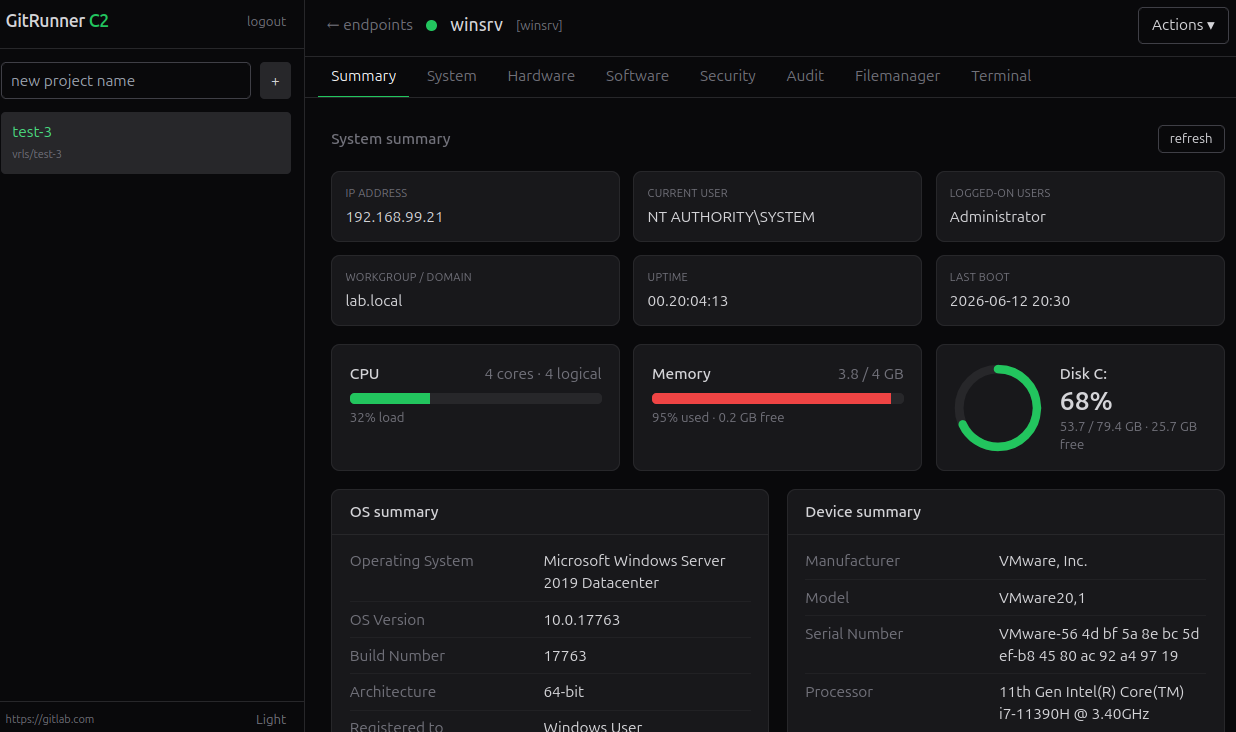Click the [winsrv] hostname tag
Screen dimensions: 1236x732
[x=539, y=26]
